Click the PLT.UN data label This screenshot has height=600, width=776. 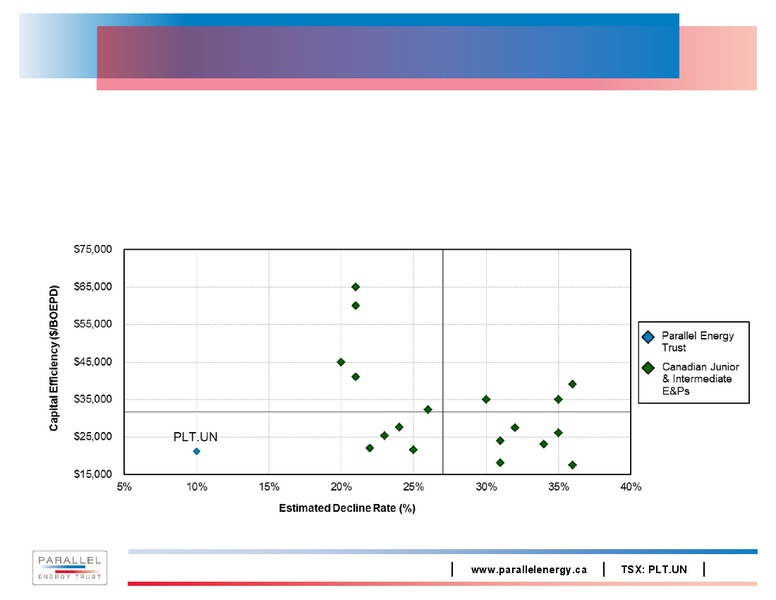click(195, 437)
